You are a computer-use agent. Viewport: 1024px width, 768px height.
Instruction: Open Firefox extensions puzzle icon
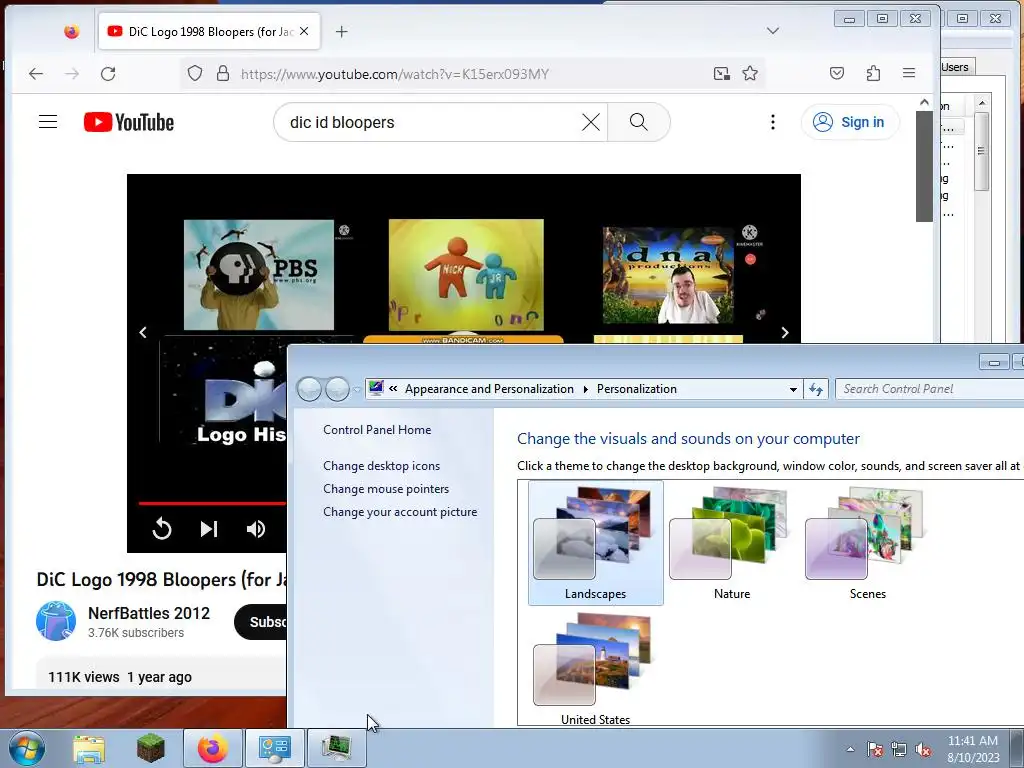[873, 73]
